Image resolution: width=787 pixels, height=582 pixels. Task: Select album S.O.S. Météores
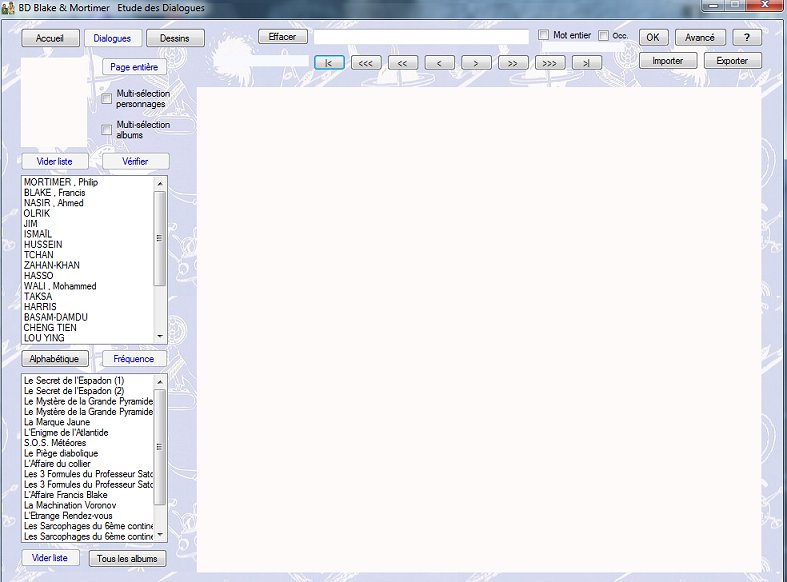coord(88,443)
